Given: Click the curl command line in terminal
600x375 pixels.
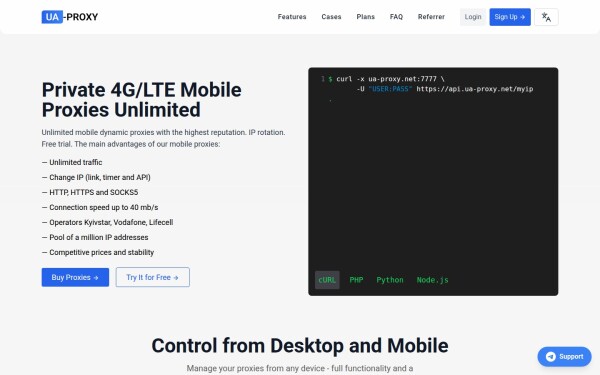Looking at the screenshot, I should pos(390,79).
